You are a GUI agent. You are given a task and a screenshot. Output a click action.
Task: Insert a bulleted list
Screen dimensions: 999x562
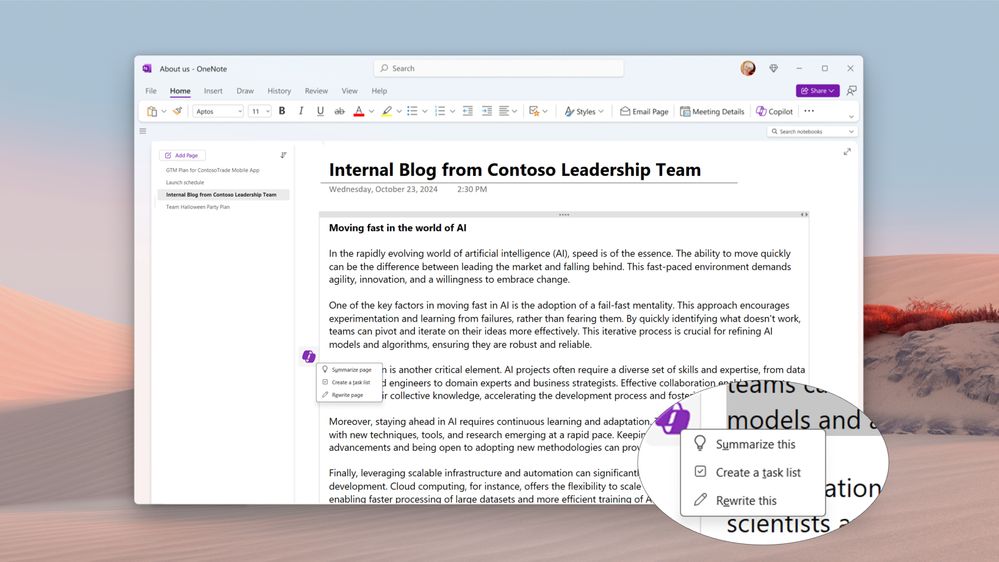pos(412,111)
